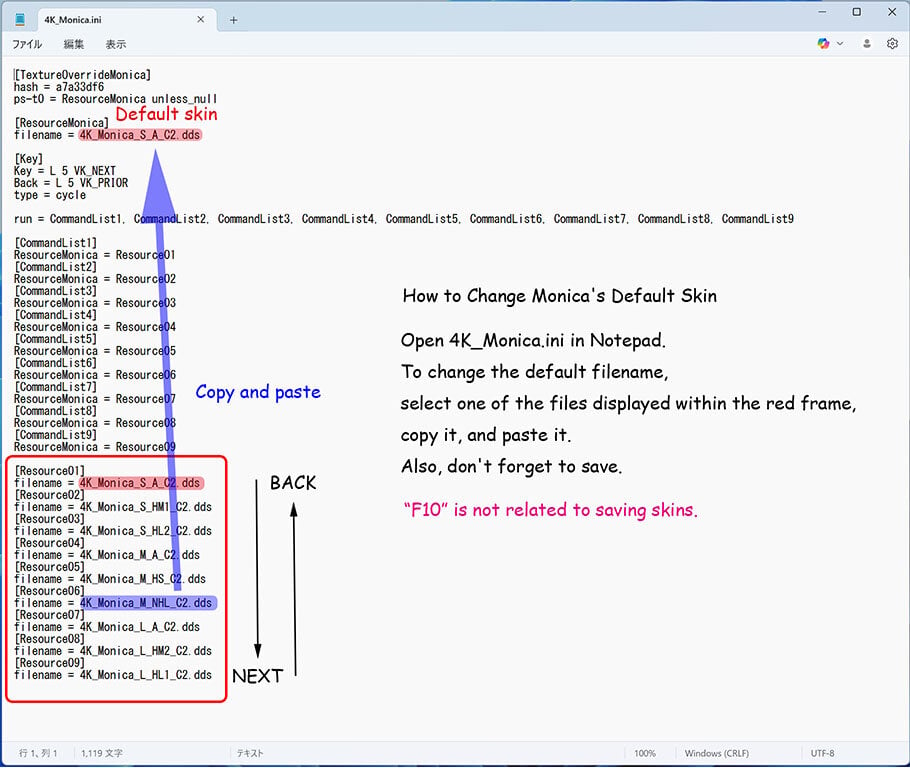
Task: Click the ResourceMonica = Resource09 line
Action: 95,447
